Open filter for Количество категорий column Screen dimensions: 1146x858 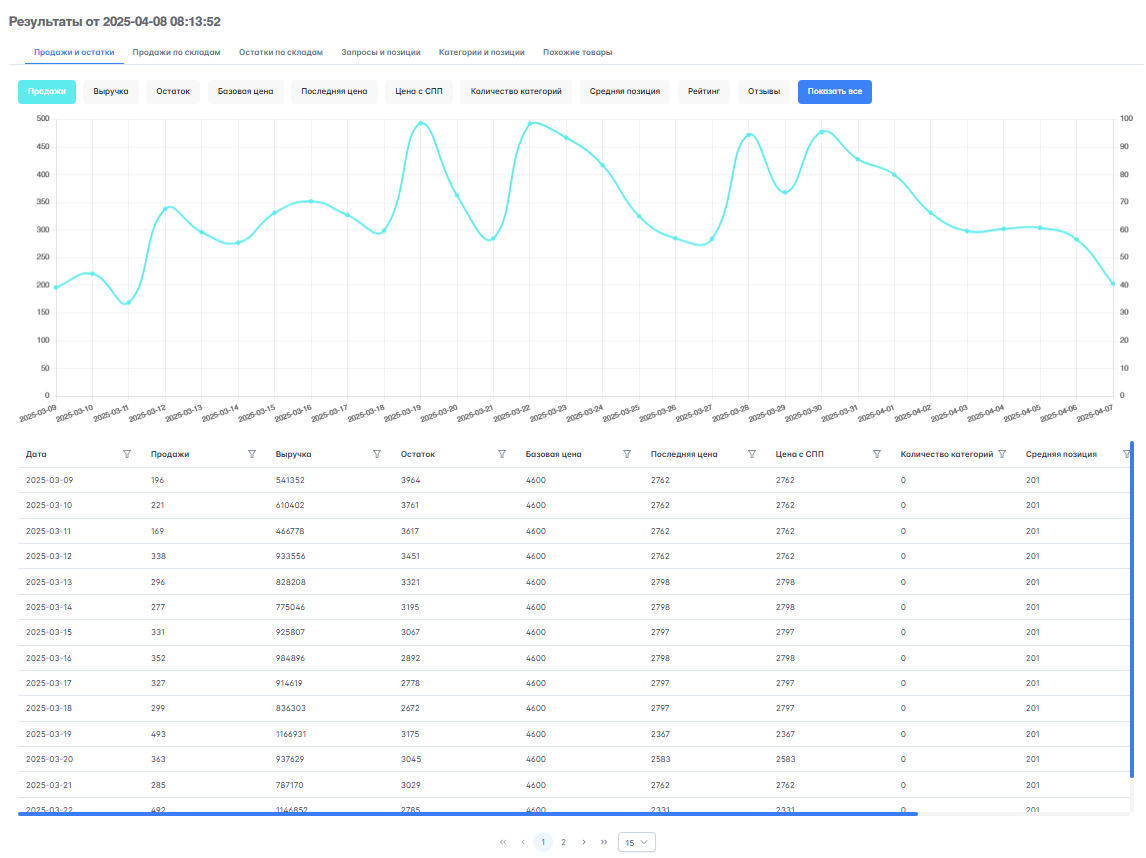tap(1002, 454)
